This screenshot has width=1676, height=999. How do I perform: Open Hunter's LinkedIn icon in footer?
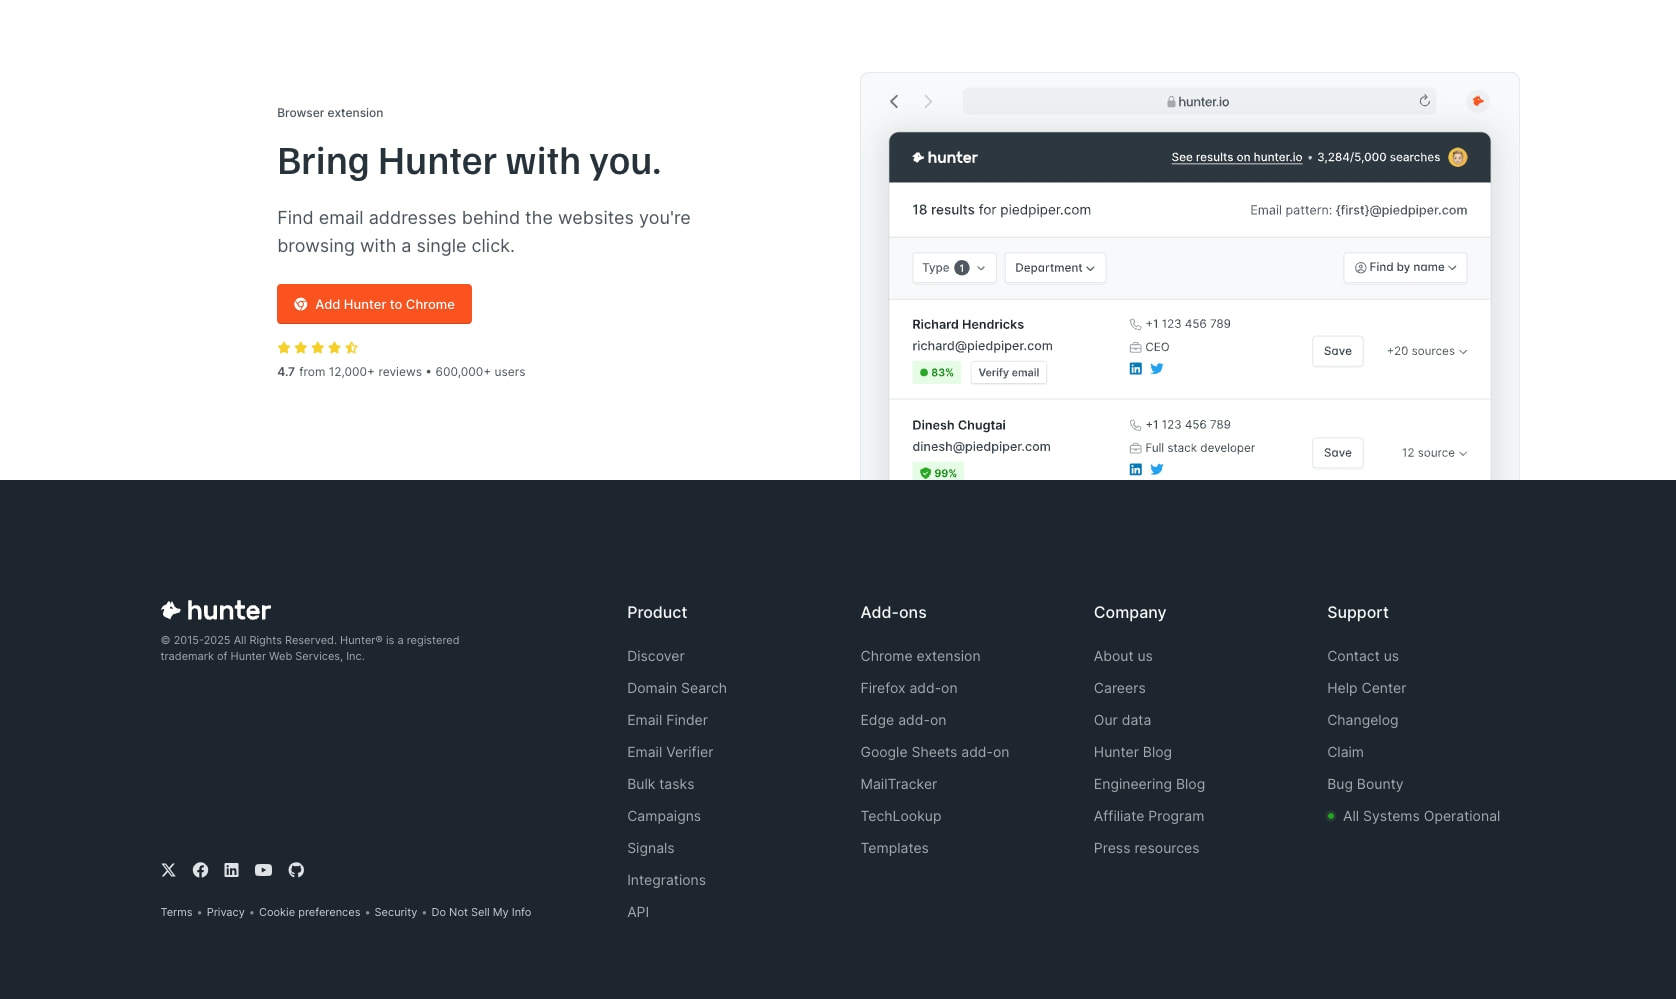[x=231, y=870]
